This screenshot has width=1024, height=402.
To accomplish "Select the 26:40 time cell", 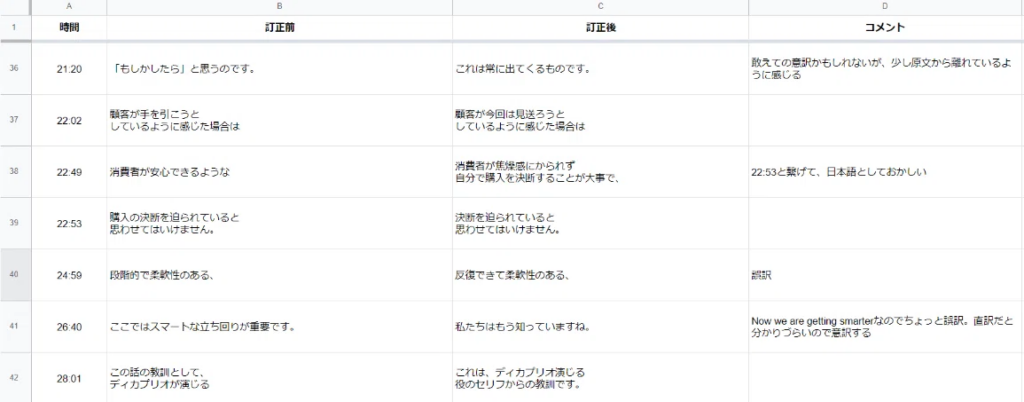I will coord(69,326).
